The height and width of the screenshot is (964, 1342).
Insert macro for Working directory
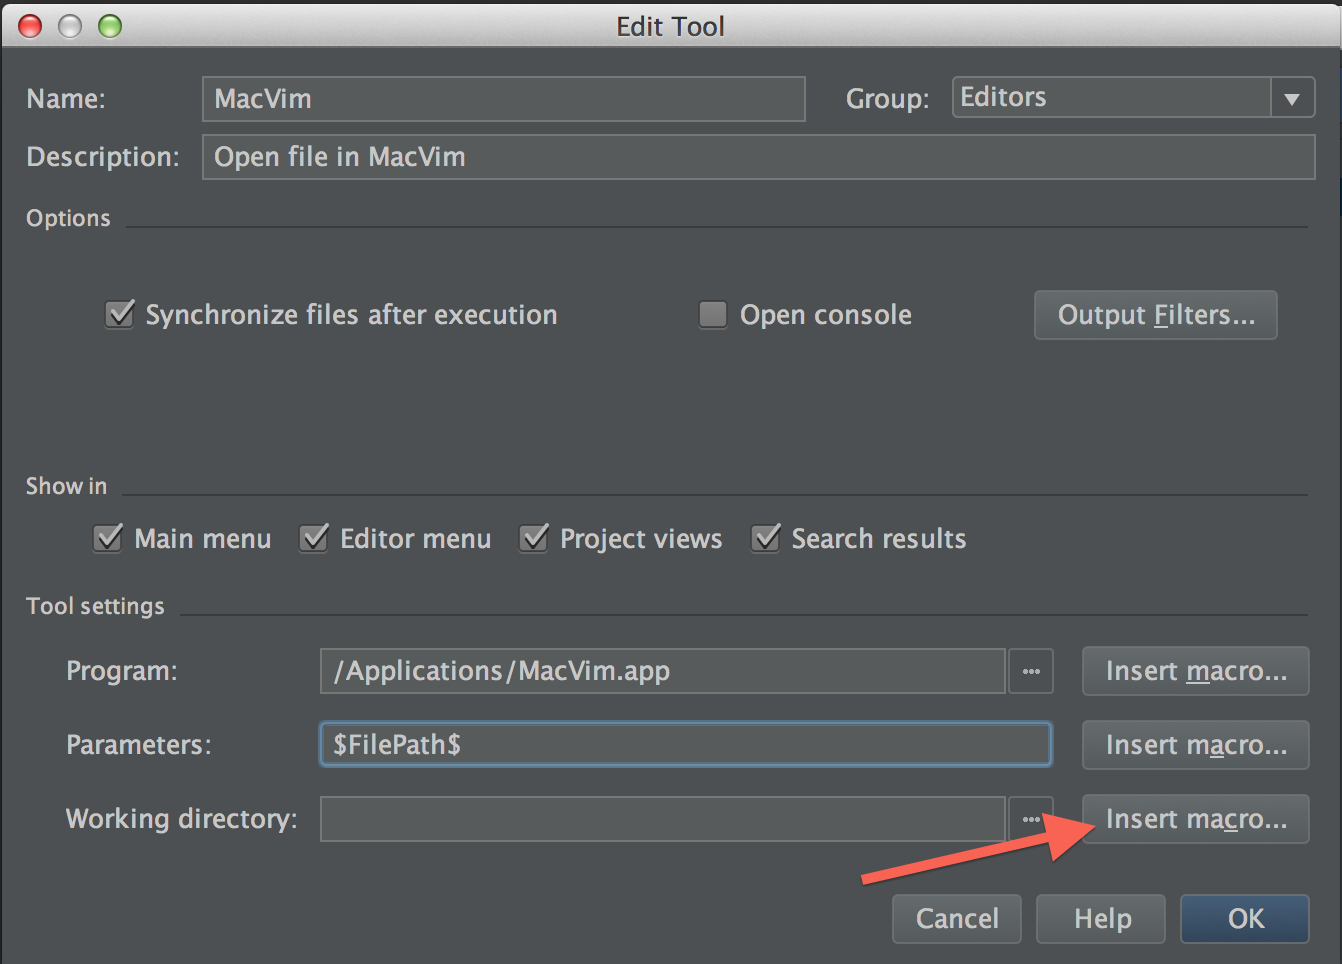pos(1196,819)
